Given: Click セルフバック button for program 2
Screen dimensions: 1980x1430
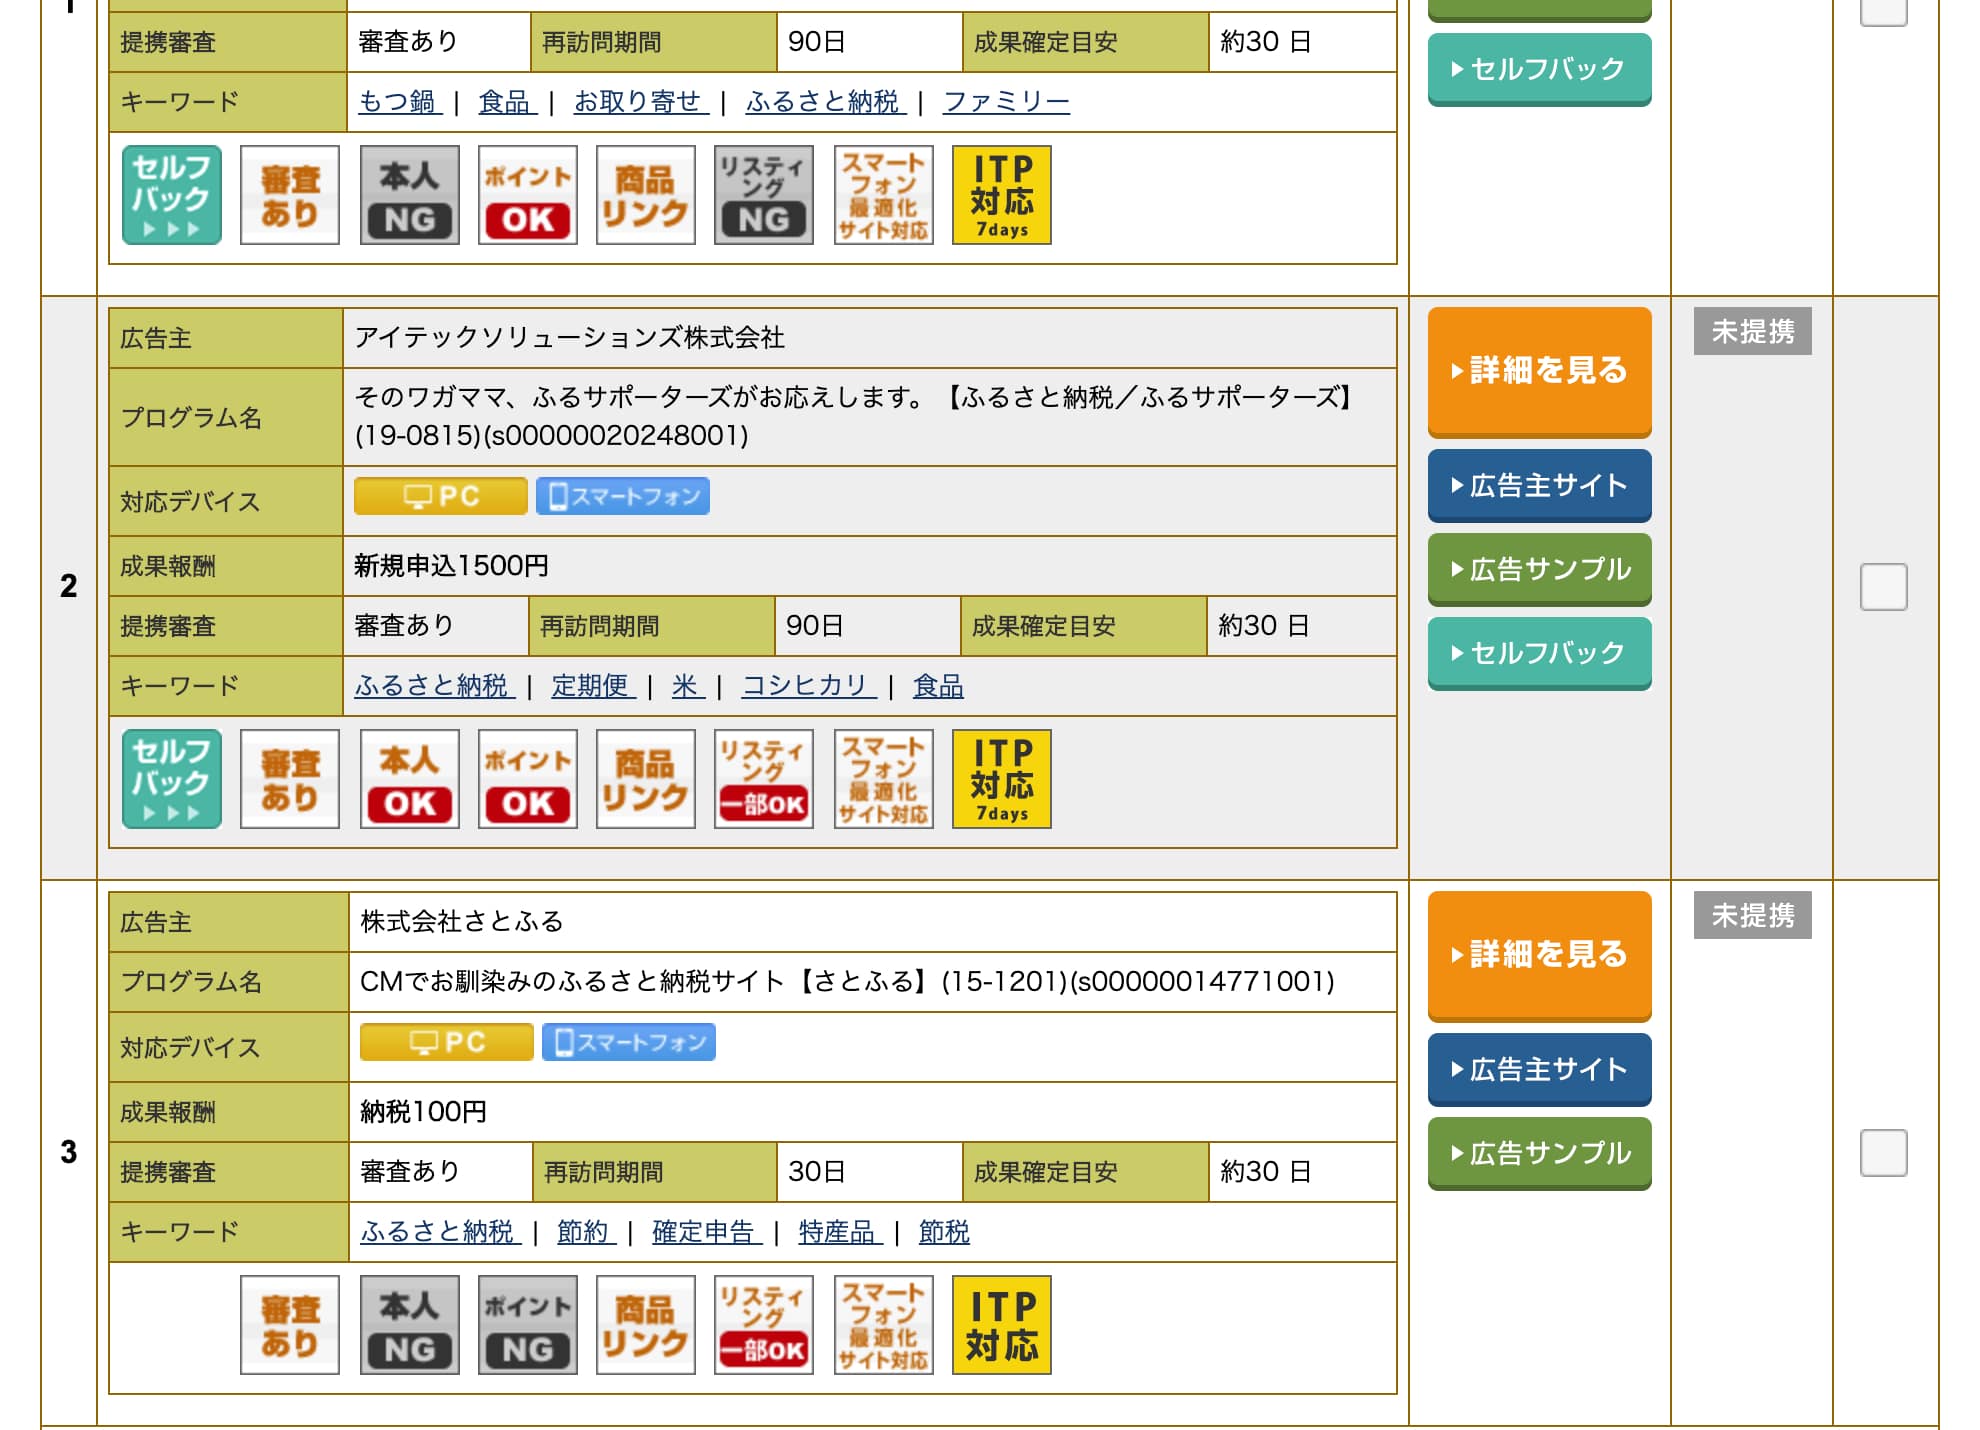Looking at the screenshot, I should pyautogui.click(x=1539, y=654).
